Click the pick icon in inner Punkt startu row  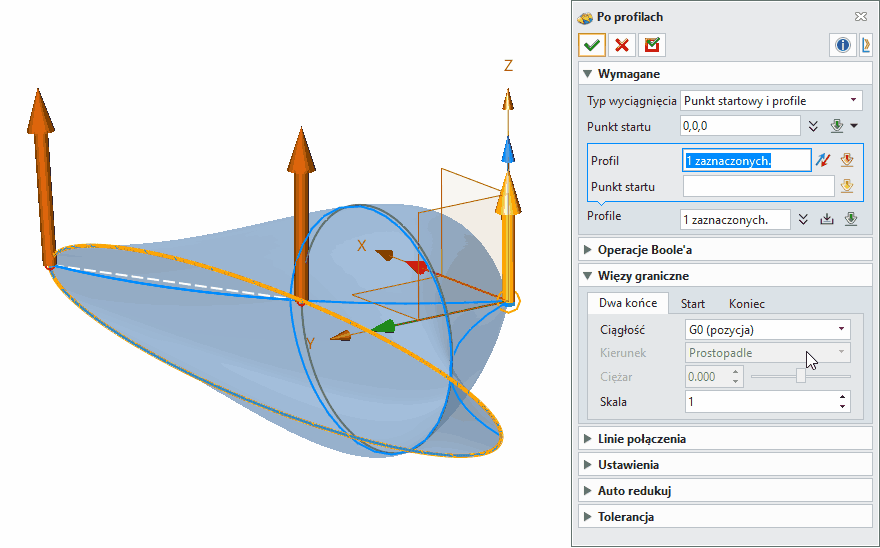(846, 186)
